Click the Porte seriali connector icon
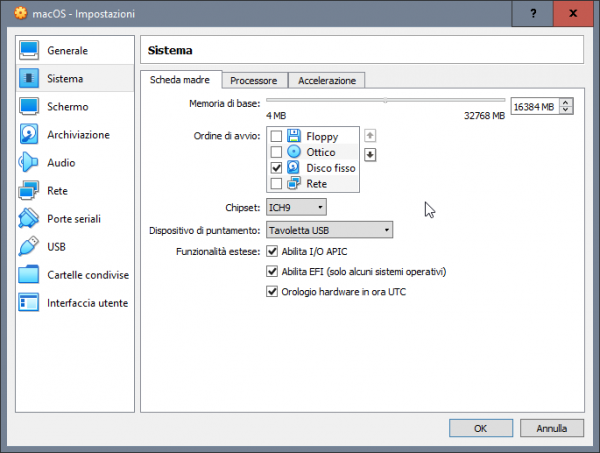The height and width of the screenshot is (453, 600). (x=29, y=218)
